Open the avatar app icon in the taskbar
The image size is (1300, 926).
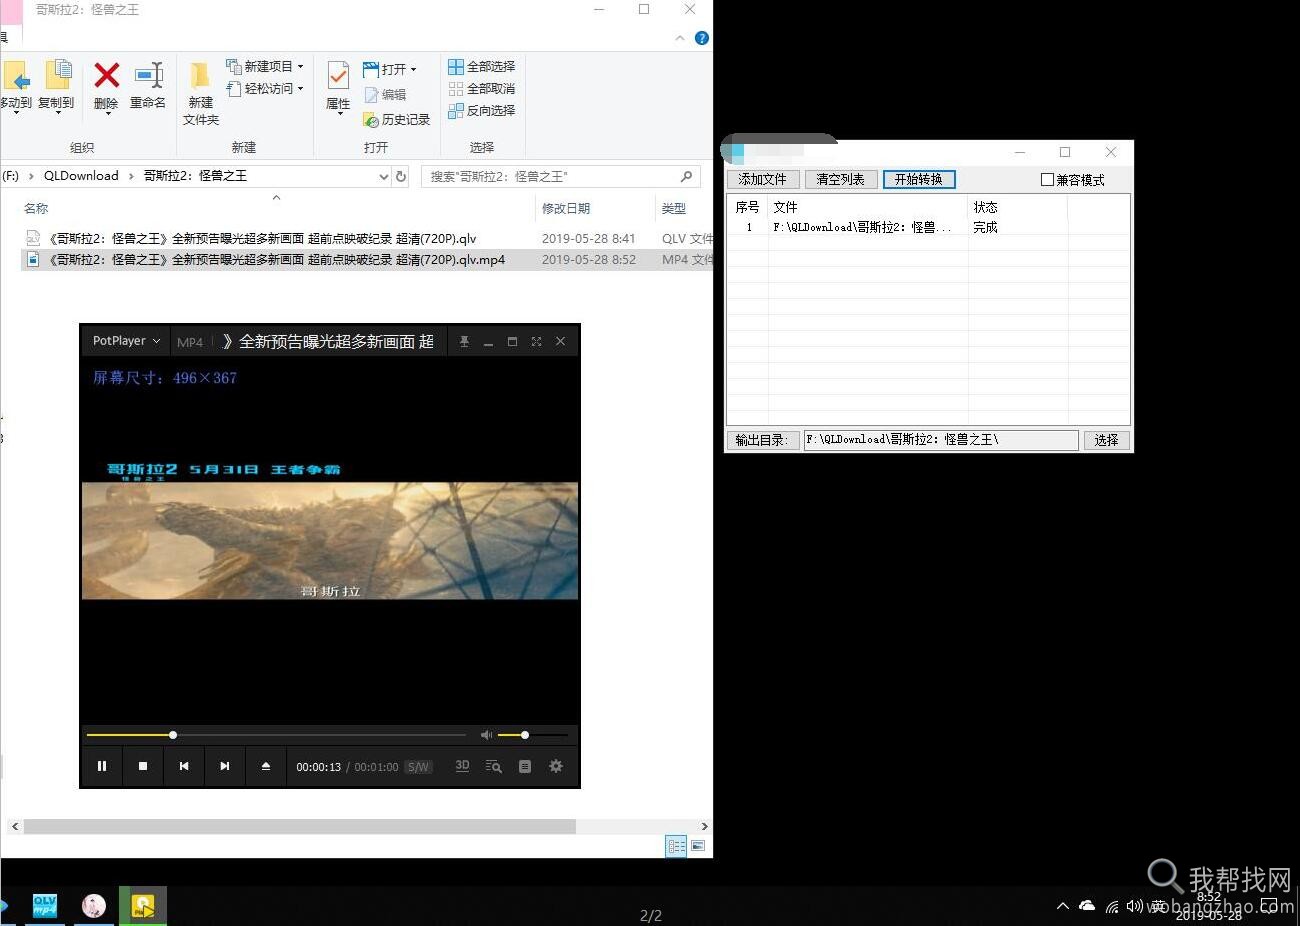click(94, 906)
